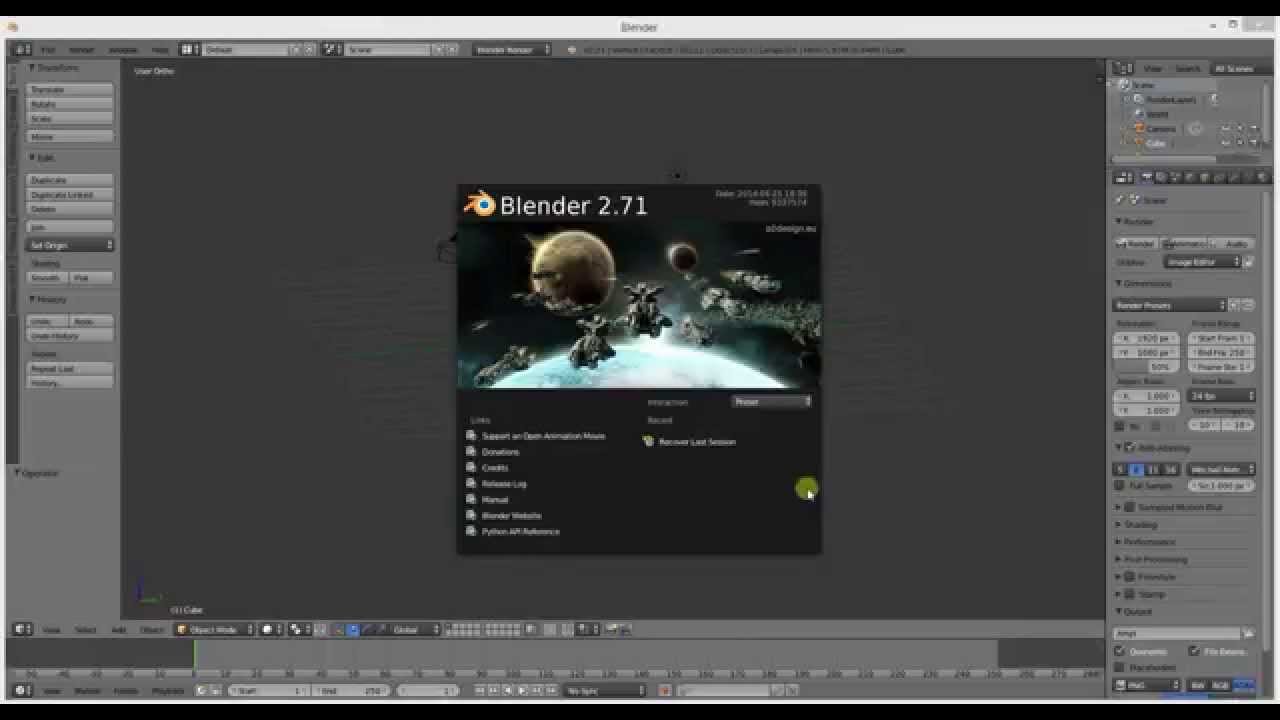The width and height of the screenshot is (1280, 720).
Task: Open the Release Log link
Action: coord(504,484)
